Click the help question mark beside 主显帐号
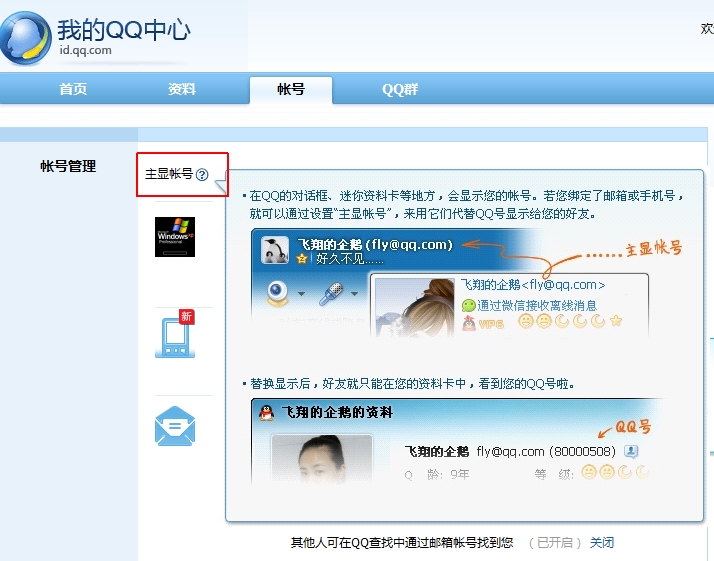This screenshot has height=561, width=714. coord(202,174)
